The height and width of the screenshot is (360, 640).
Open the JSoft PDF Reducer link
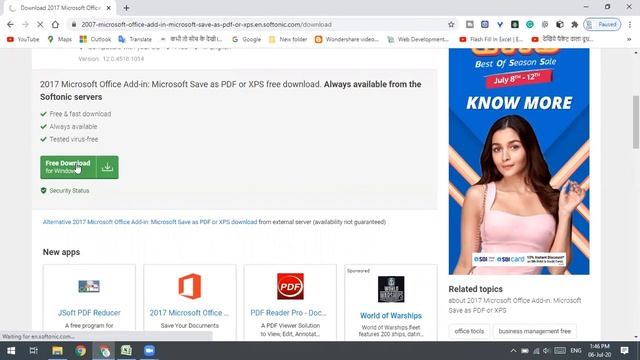point(89,313)
